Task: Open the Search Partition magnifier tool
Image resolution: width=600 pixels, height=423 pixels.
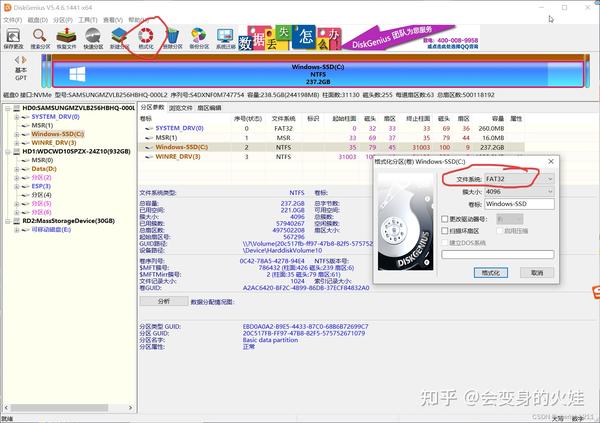Action: click(40, 38)
